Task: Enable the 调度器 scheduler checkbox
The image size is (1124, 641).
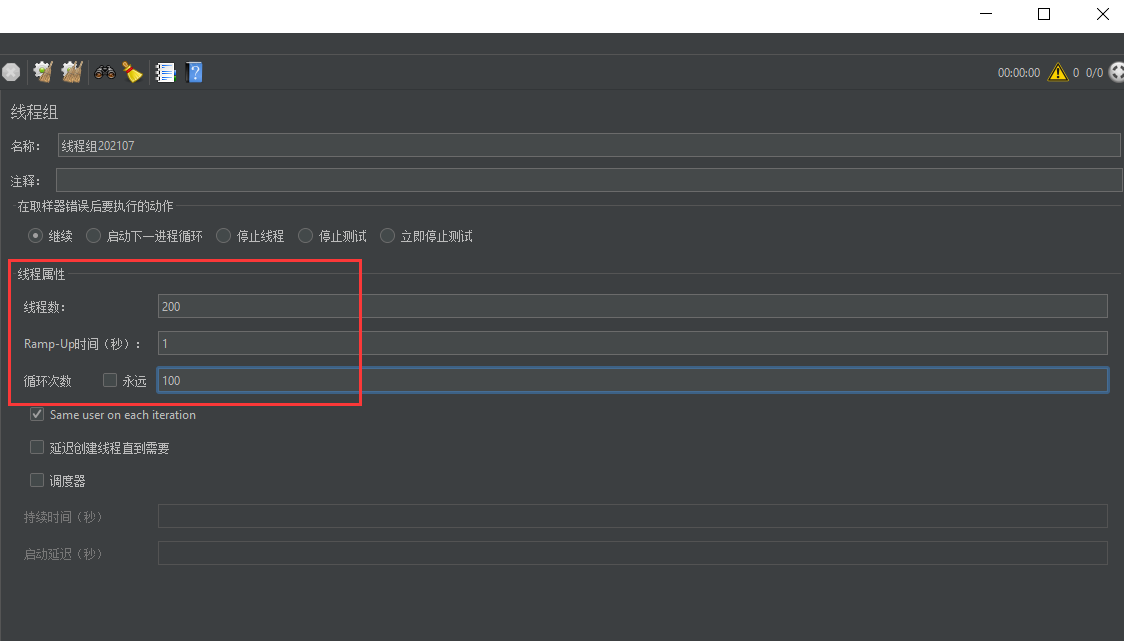Action: click(x=37, y=480)
